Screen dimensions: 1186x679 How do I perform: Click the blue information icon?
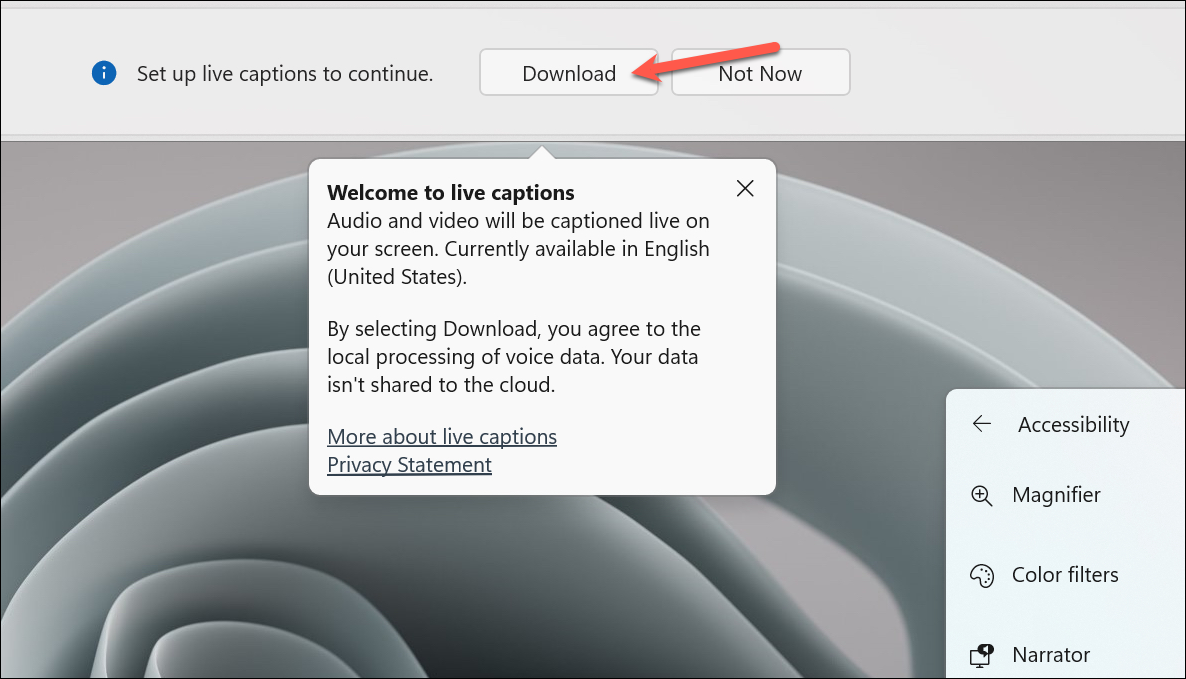[x=104, y=73]
